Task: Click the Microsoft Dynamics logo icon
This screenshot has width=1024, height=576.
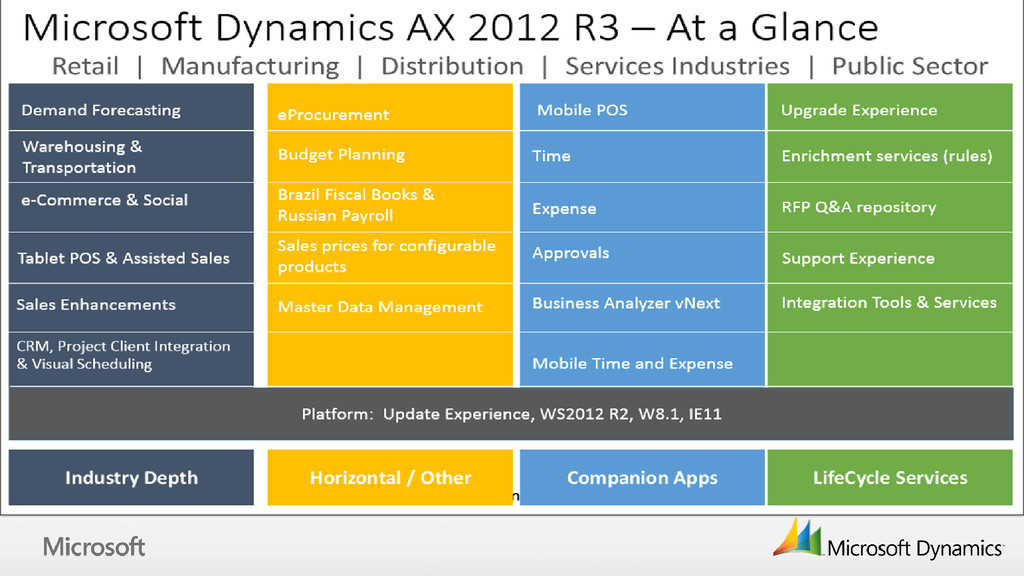Action: pos(797,537)
